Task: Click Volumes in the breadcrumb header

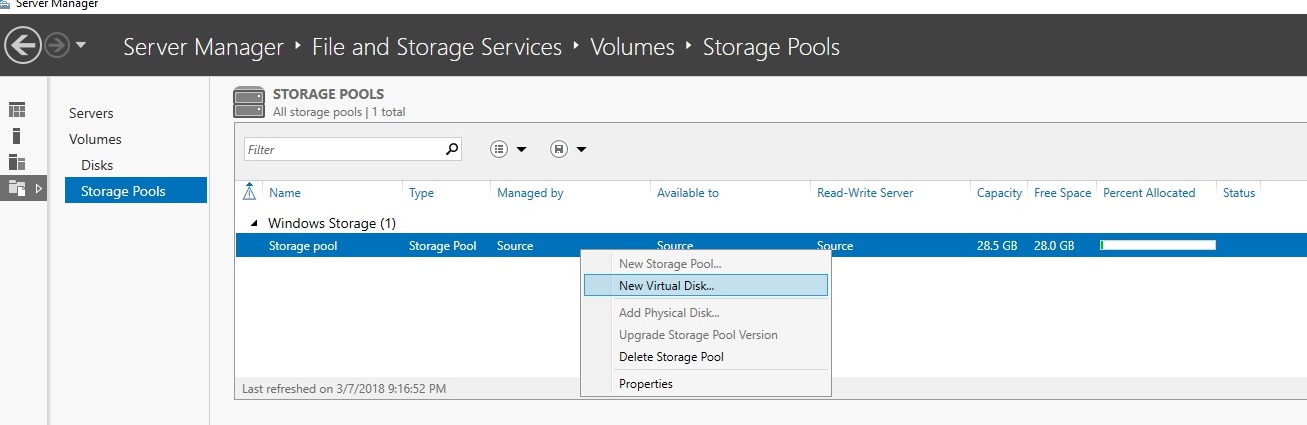Action: click(633, 47)
